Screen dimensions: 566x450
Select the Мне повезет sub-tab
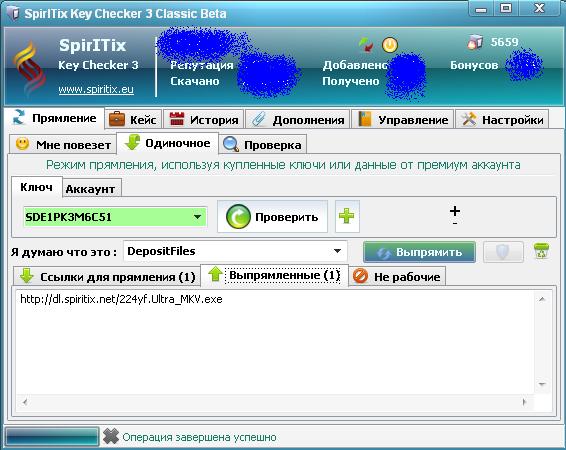[63, 145]
